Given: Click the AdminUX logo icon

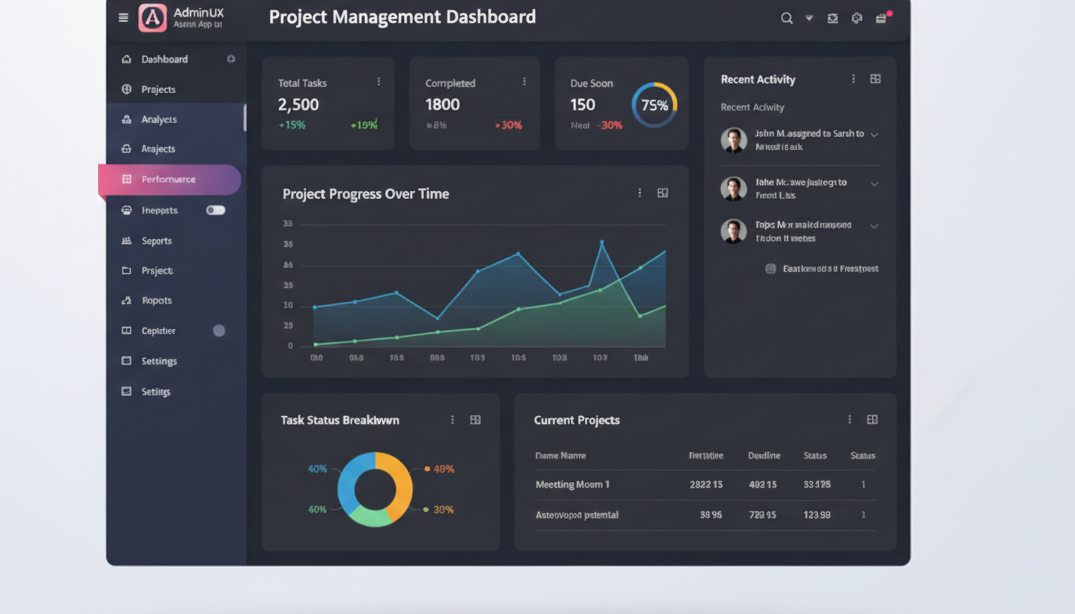Looking at the screenshot, I should coord(152,18).
